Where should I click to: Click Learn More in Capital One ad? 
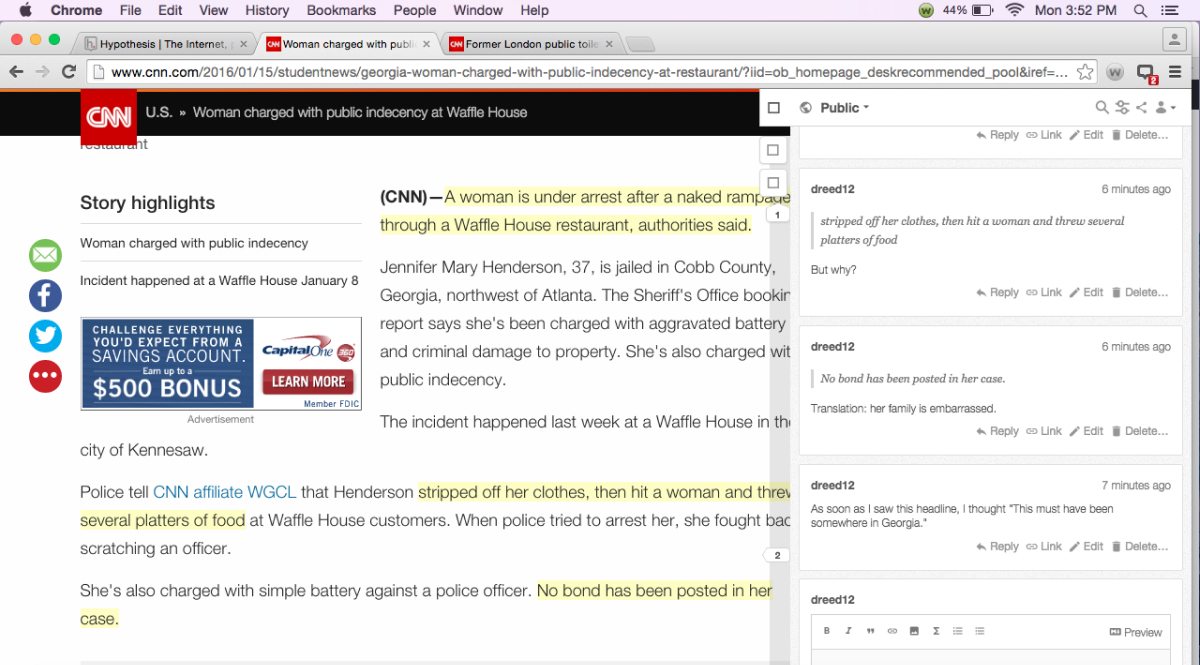click(x=308, y=381)
